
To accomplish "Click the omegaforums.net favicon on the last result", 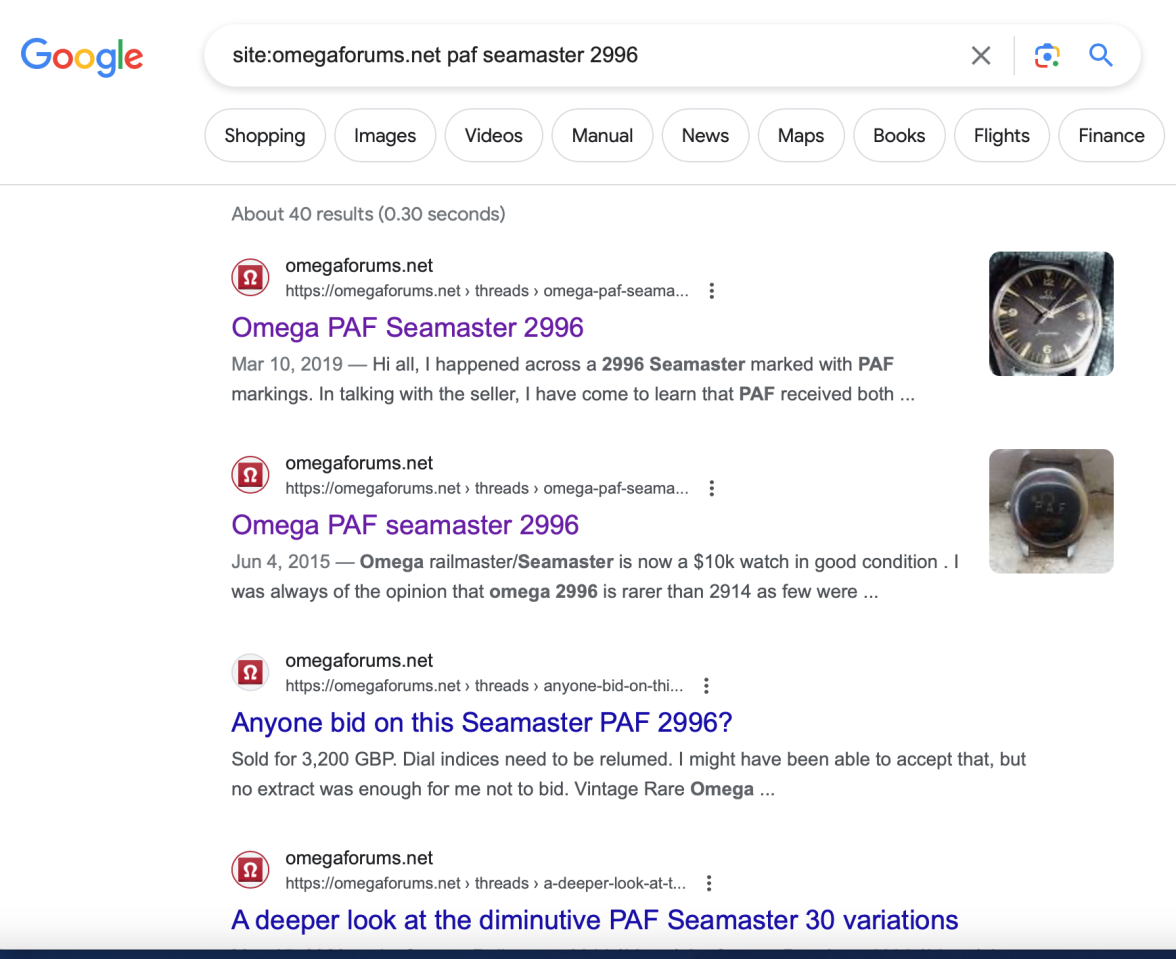I will pyautogui.click(x=250, y=870).
